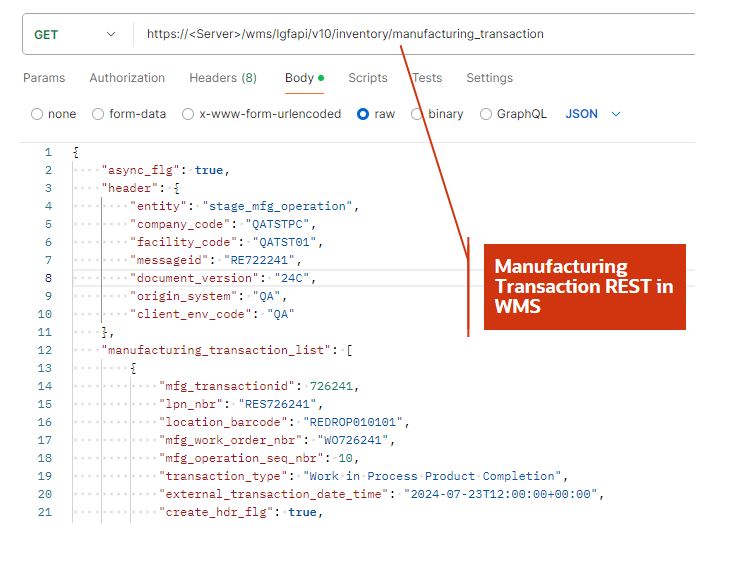This screenshot has width=744, height=567.
Task: Click the "24C" document version value
Action: (x=291, y=279)
